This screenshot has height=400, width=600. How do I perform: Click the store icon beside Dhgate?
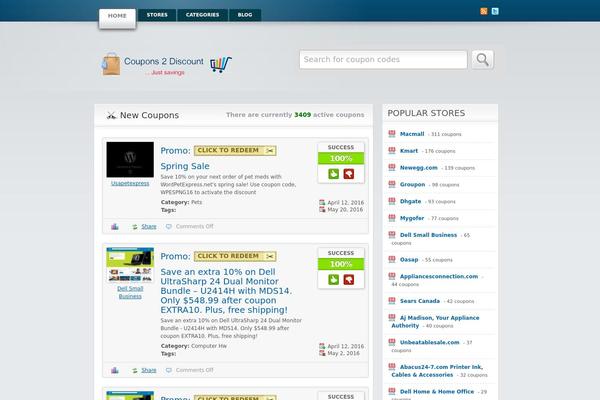tap(392, 201)
